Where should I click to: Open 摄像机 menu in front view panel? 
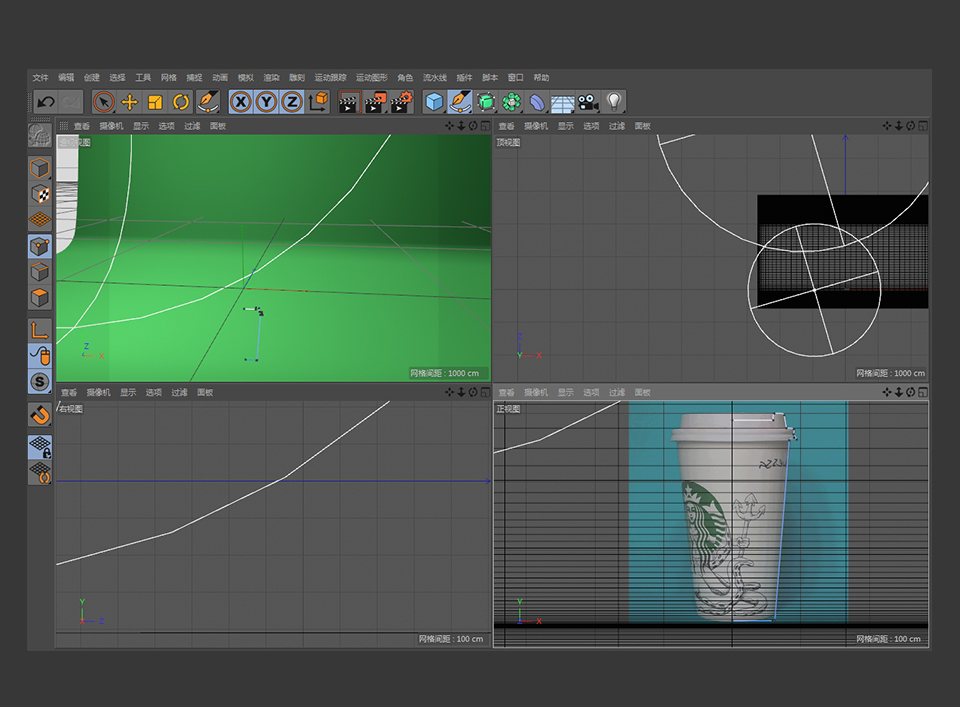coord(536,392)
